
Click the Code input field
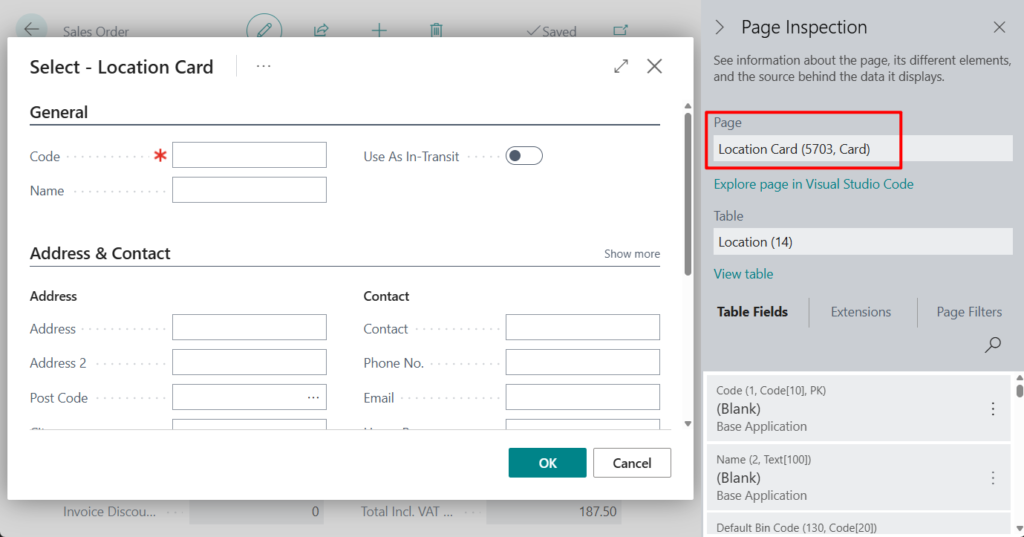click(249, 155)
